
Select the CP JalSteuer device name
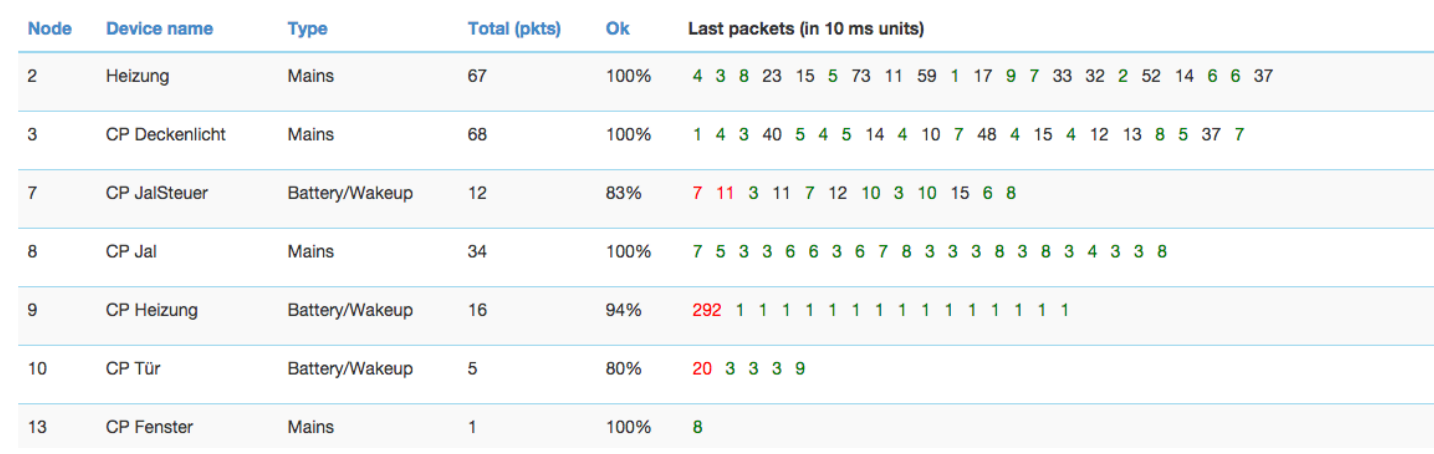pos(157,193)
